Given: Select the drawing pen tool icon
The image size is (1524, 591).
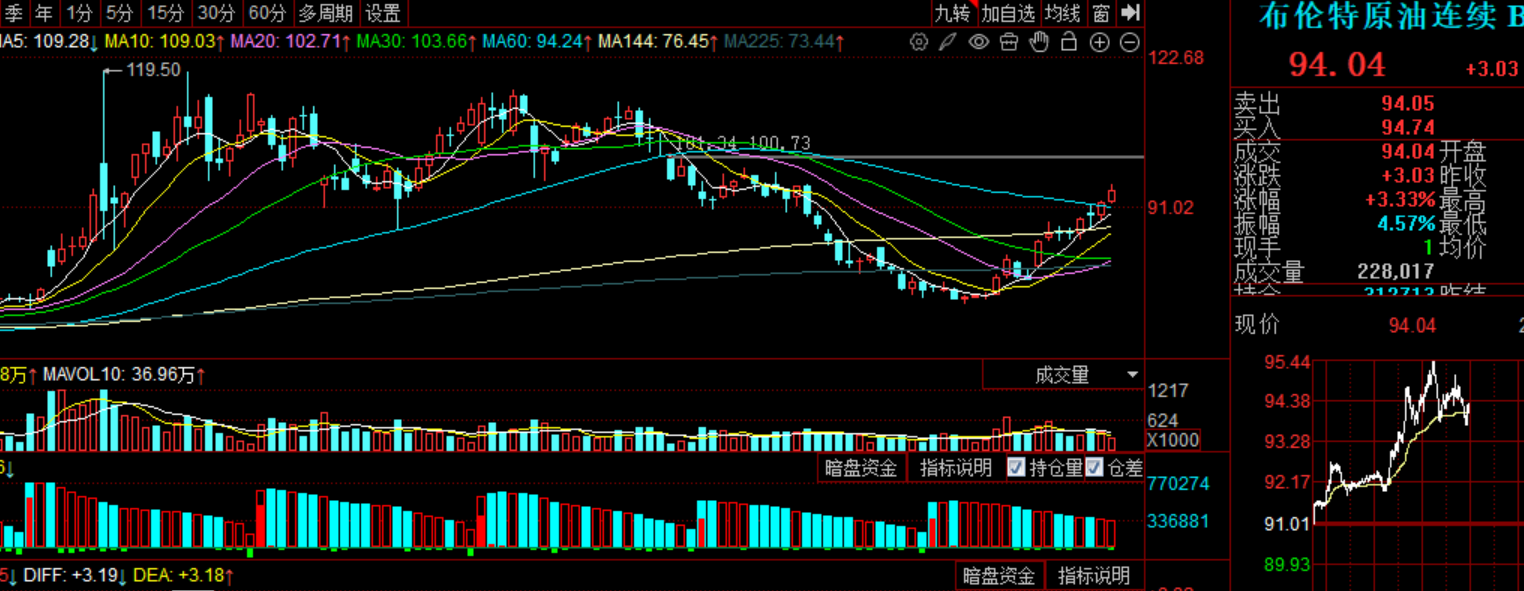Looking at the screenshot, I should click(x=948, y=42).
